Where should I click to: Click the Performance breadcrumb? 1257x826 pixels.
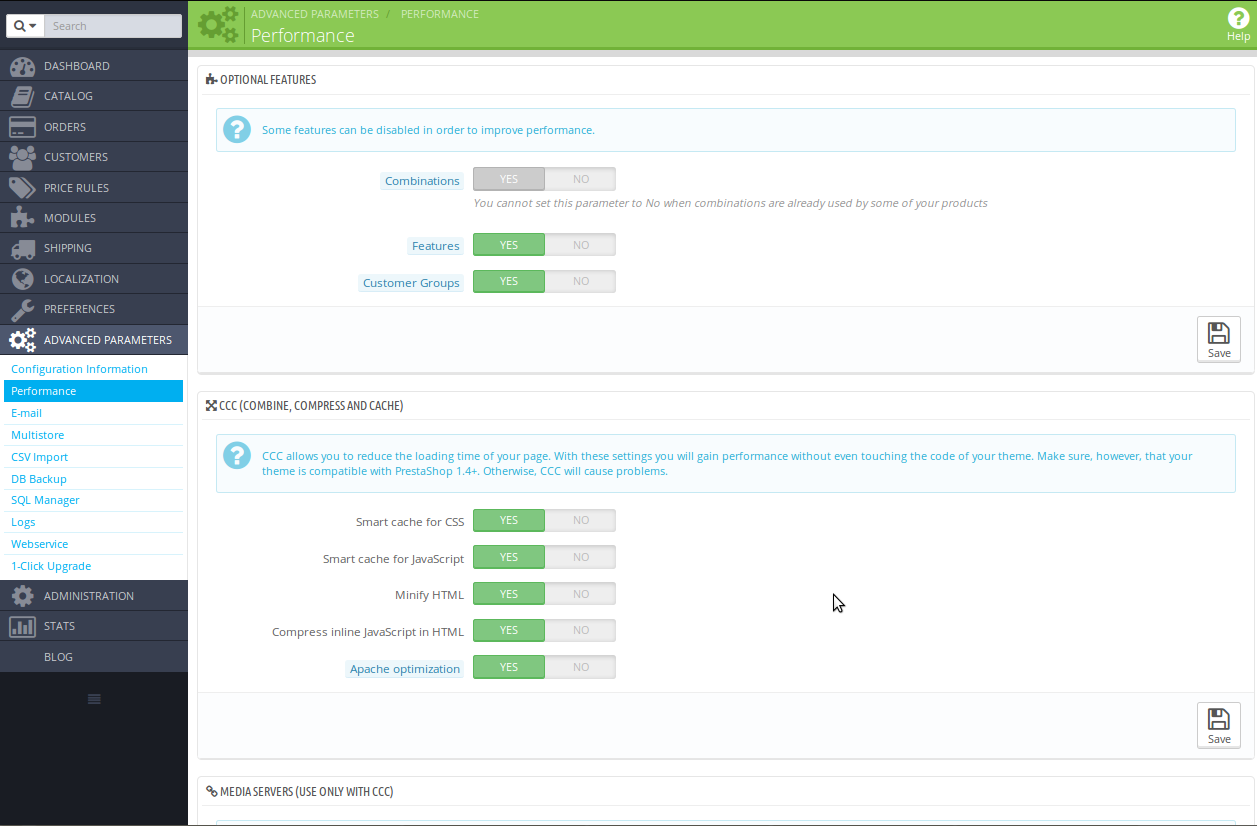(x=440, y=14)
